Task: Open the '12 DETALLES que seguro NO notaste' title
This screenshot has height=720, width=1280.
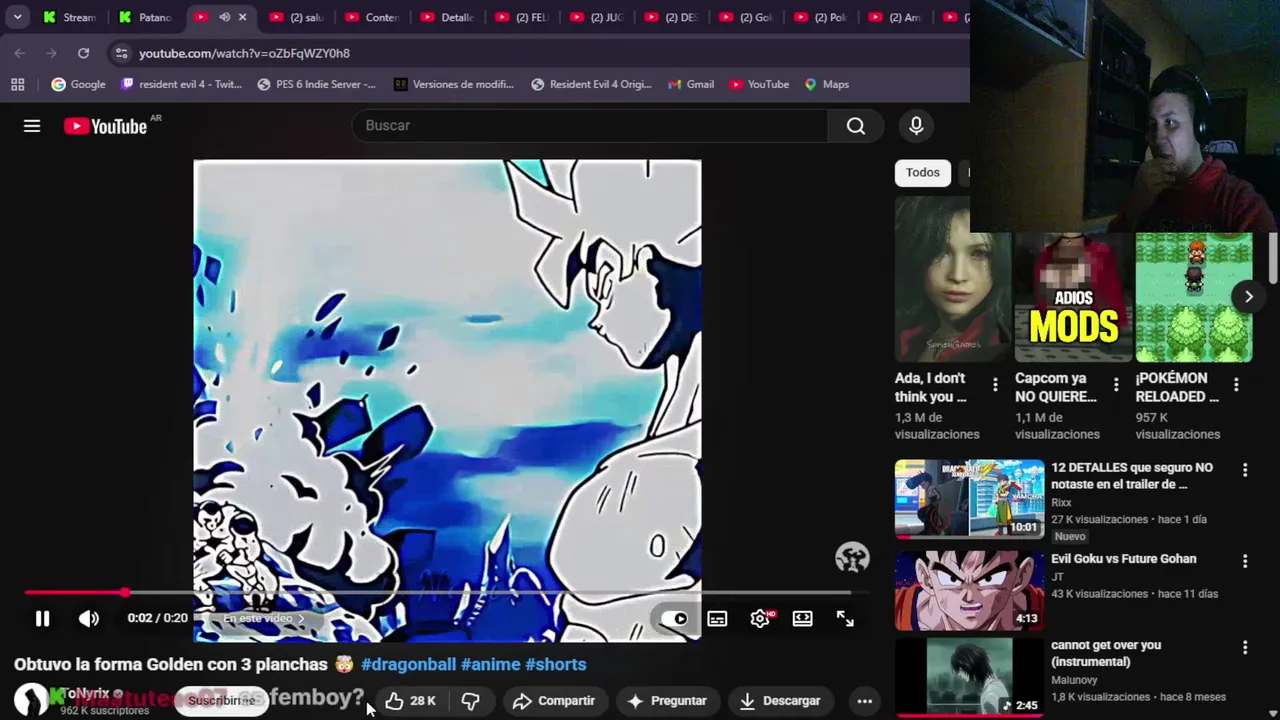Action: pyautogui.click(x=1132, y=476)
